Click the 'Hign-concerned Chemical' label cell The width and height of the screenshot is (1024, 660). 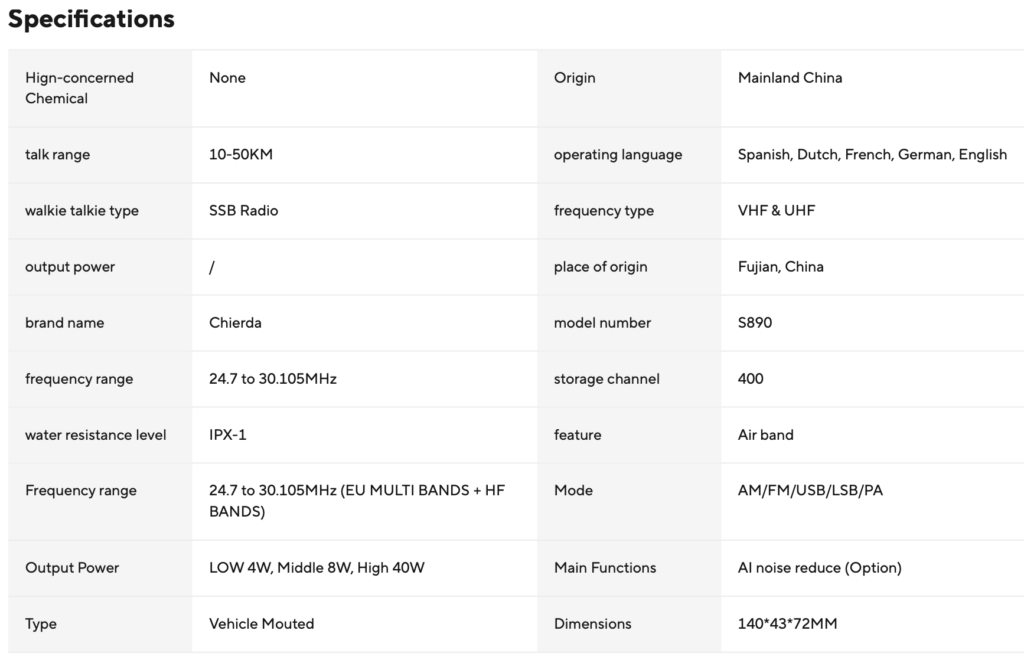coord(100,88)
